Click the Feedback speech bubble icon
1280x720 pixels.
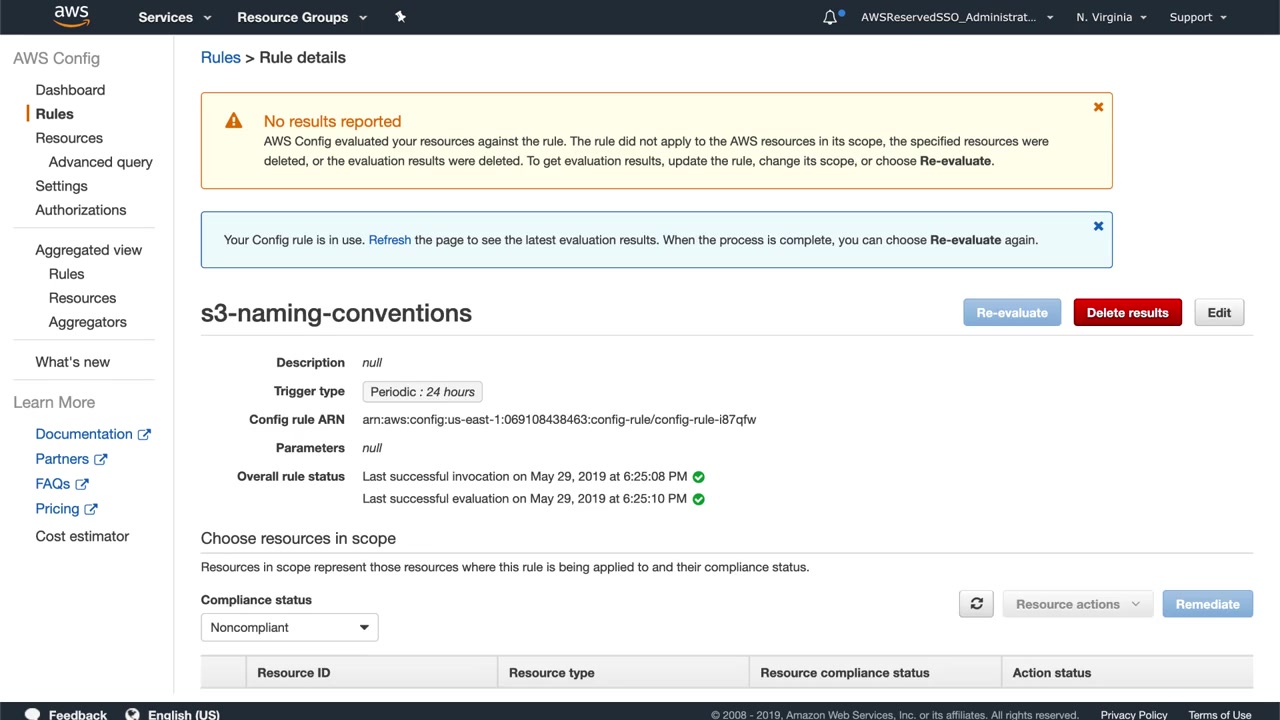(32, 714)
